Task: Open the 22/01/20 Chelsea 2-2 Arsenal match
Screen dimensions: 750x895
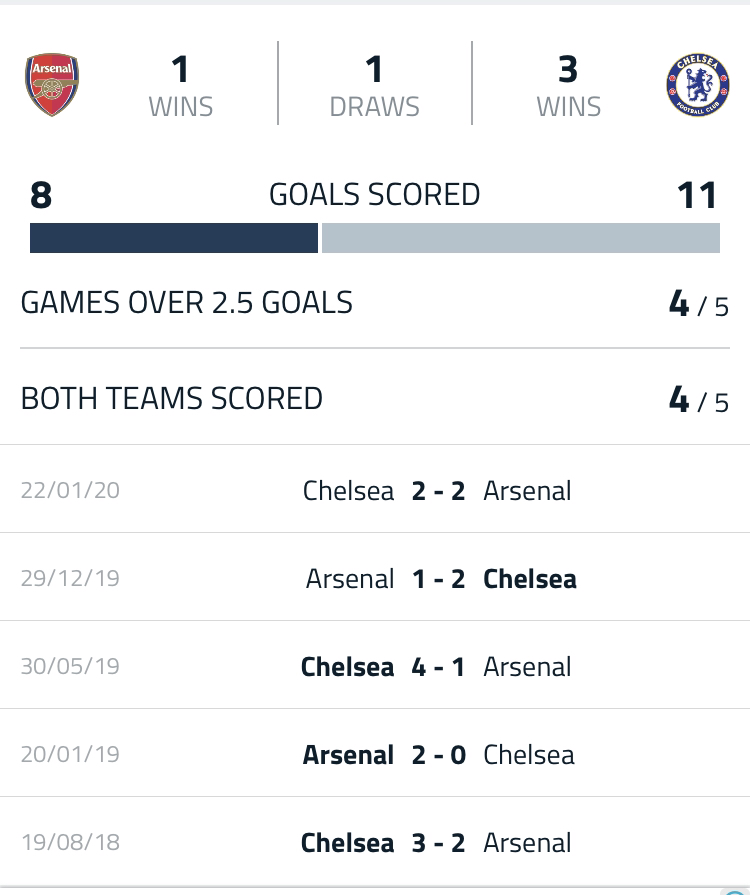Action: [x=375, y=490]
